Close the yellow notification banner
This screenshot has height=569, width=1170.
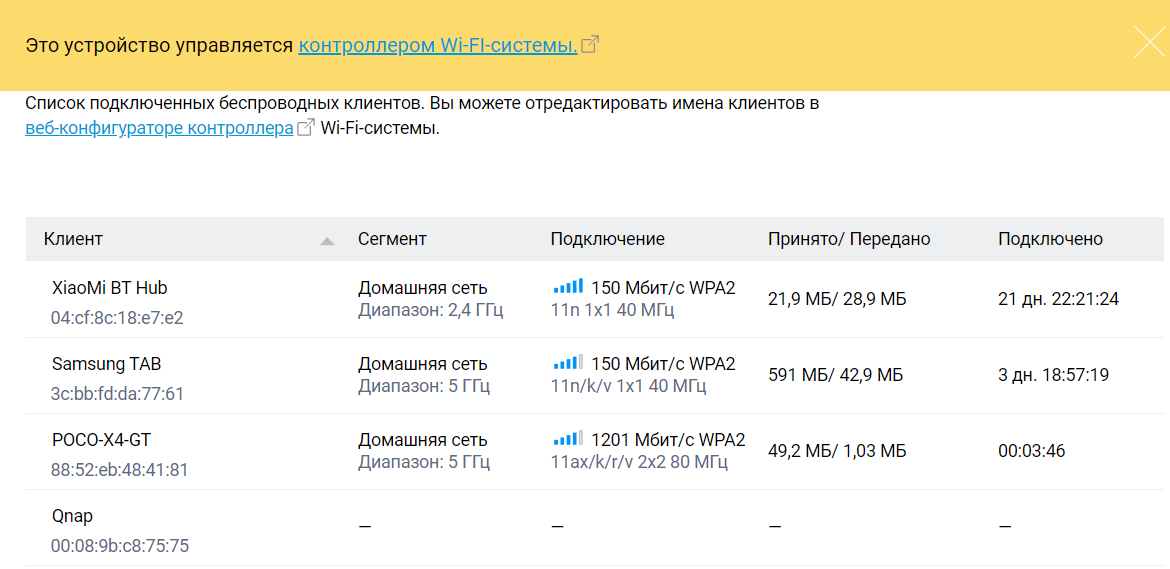coord(1149,43)
